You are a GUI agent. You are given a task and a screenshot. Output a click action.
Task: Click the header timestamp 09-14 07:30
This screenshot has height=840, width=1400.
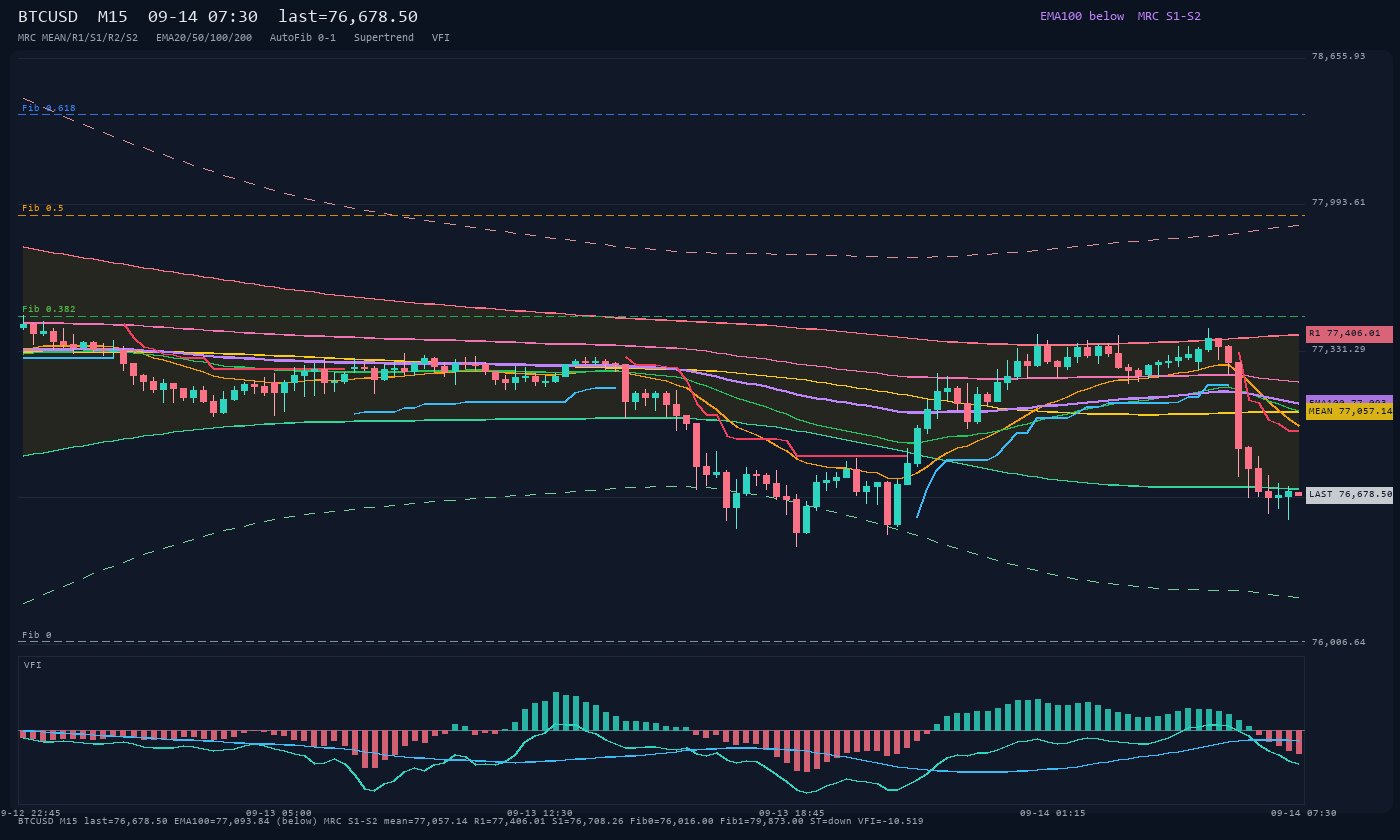[x=202, y=17]
